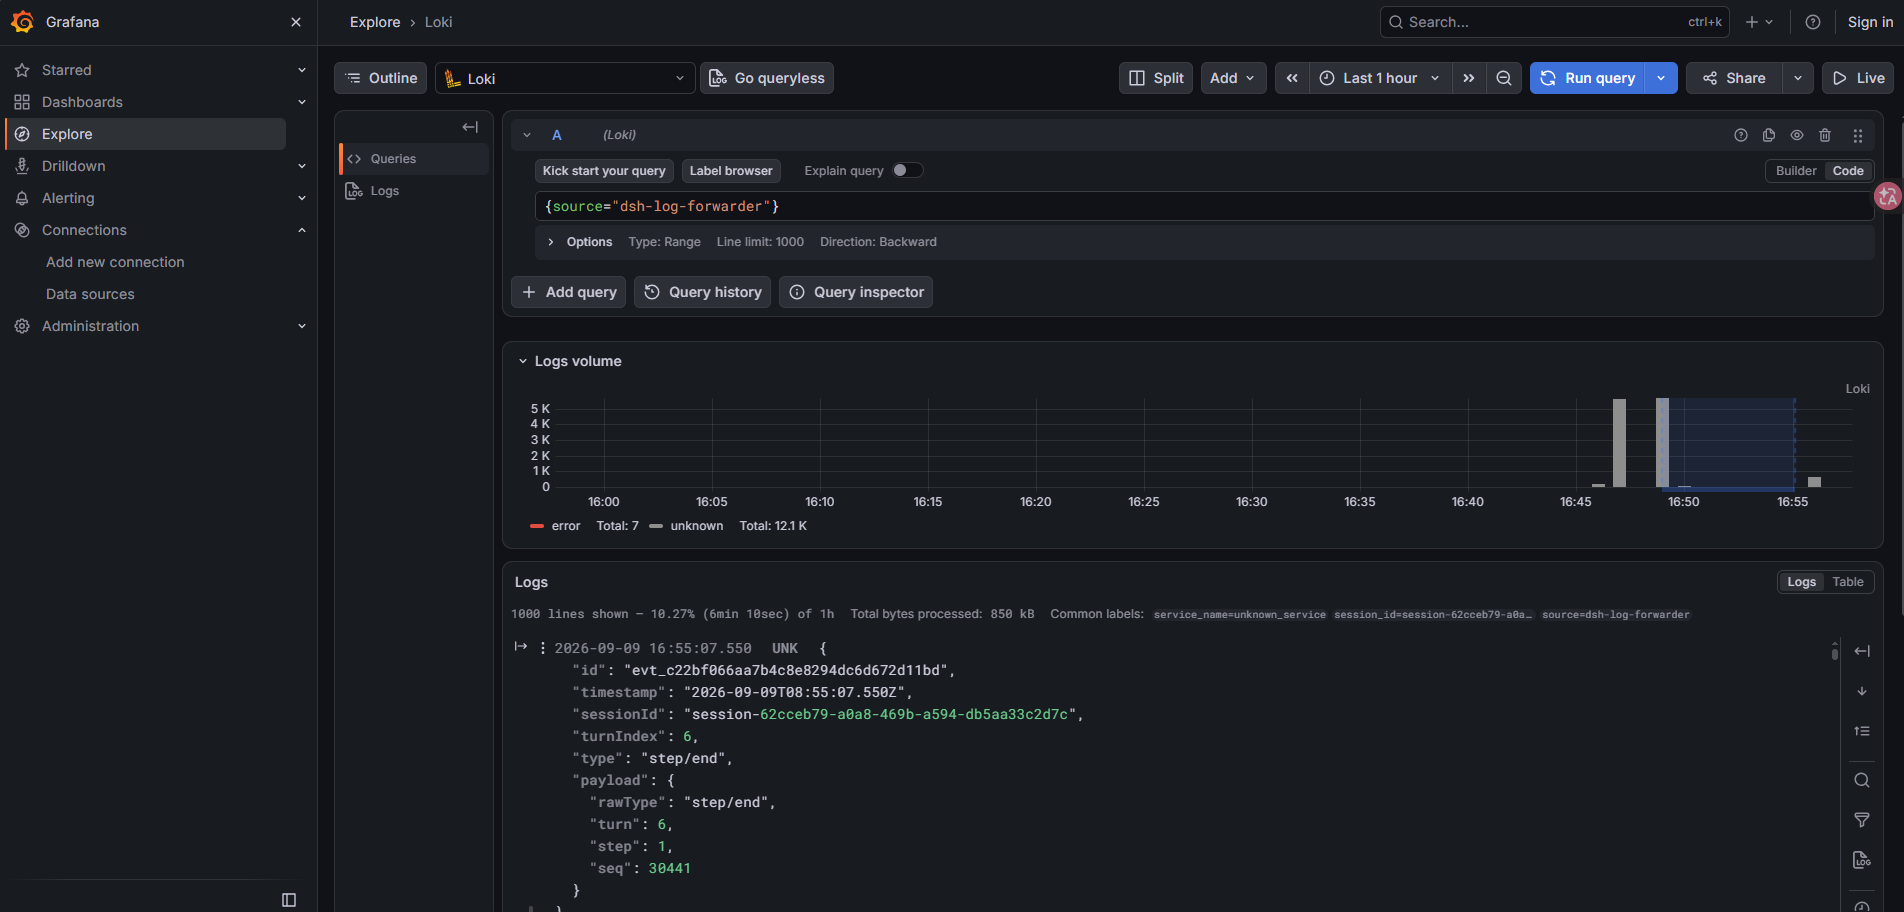Open the Last 1 hour time picker
This screenshot has width=1904, height=912.
(1380, 78)
